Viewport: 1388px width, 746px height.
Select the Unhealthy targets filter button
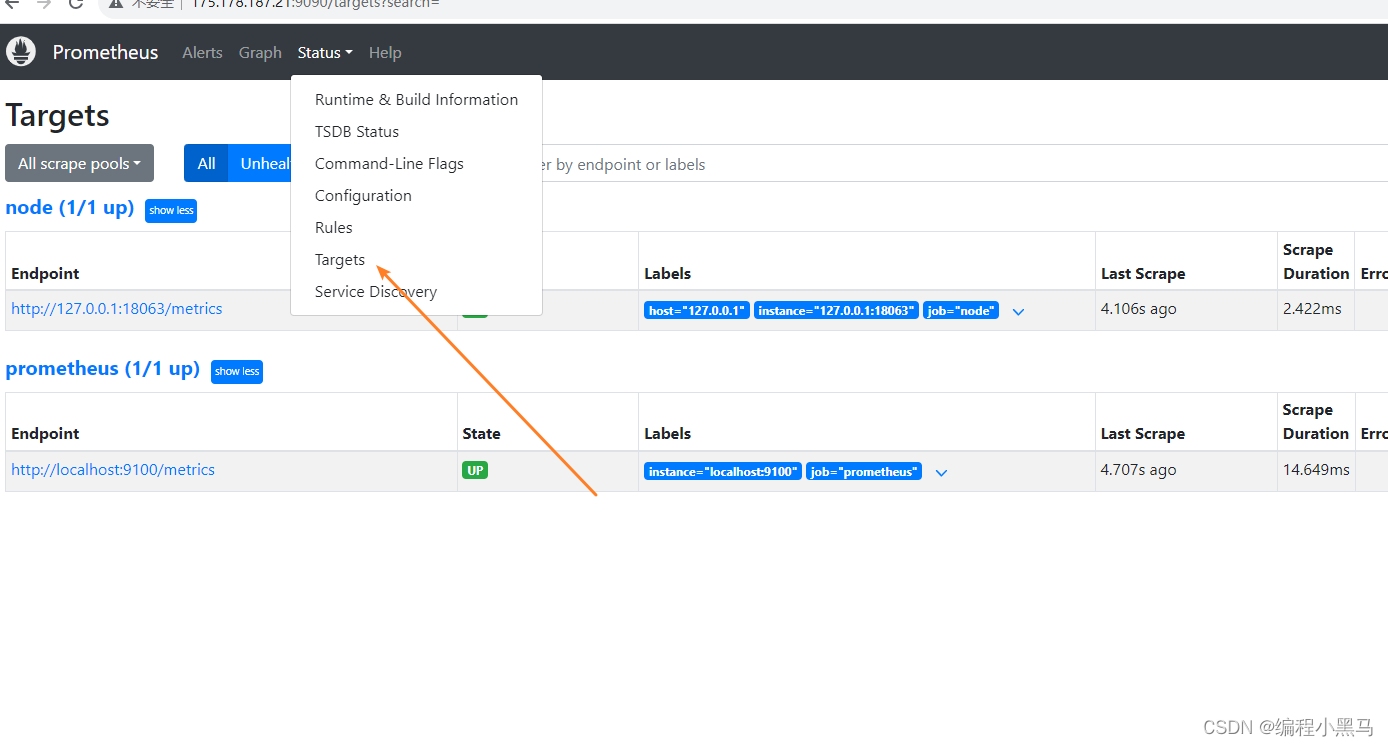click(260, 163)
